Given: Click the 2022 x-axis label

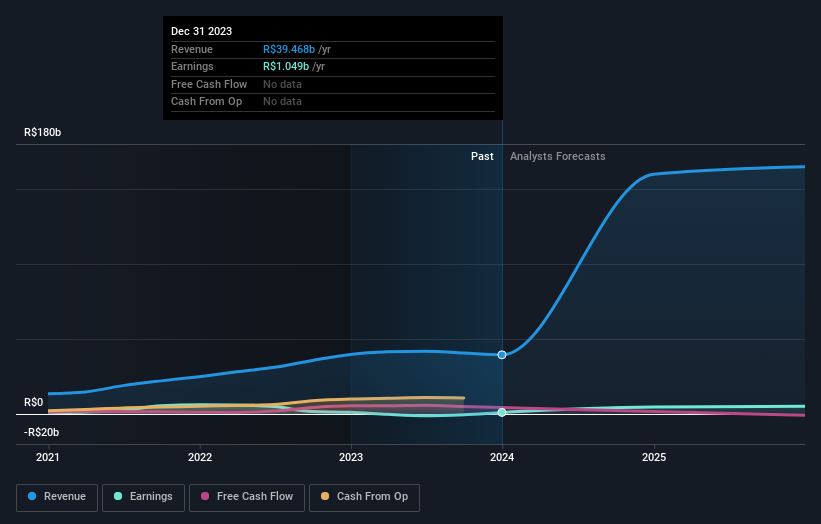Looking at the screenshot, I should point(200,458).
